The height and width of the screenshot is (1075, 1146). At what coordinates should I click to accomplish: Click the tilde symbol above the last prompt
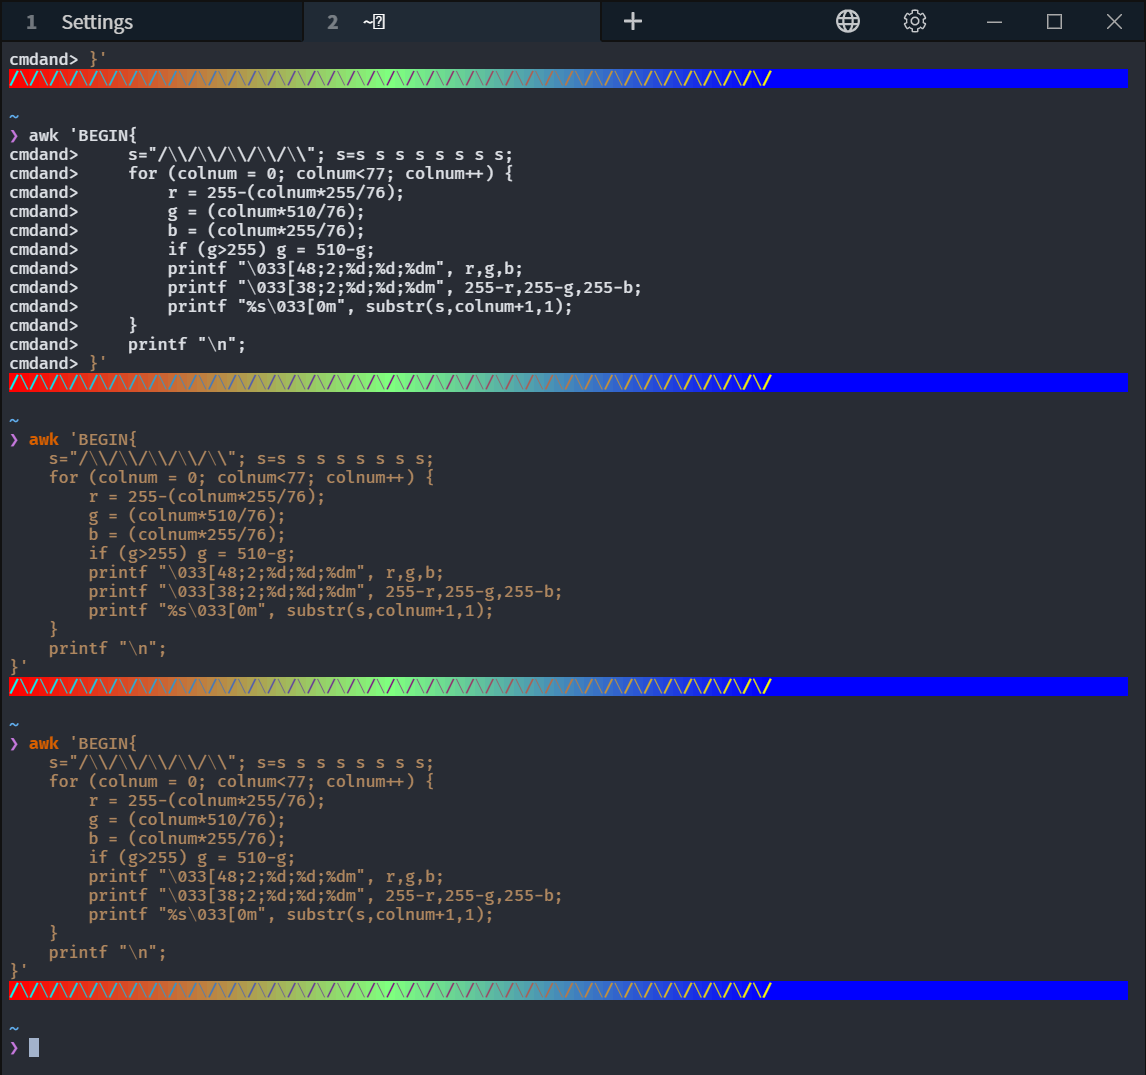(x=13, y=1026)
